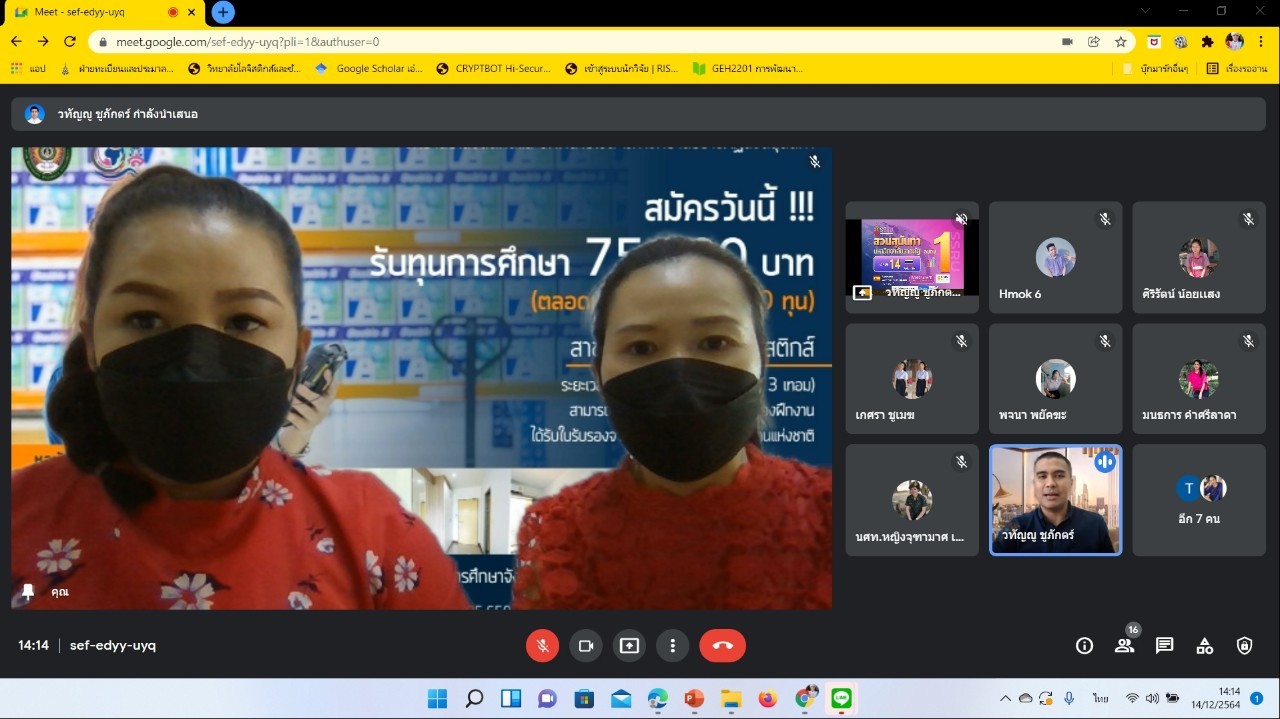Open the Chrome extensions puzzle icon
1280x719 pixels.
tap(1207, 42)
